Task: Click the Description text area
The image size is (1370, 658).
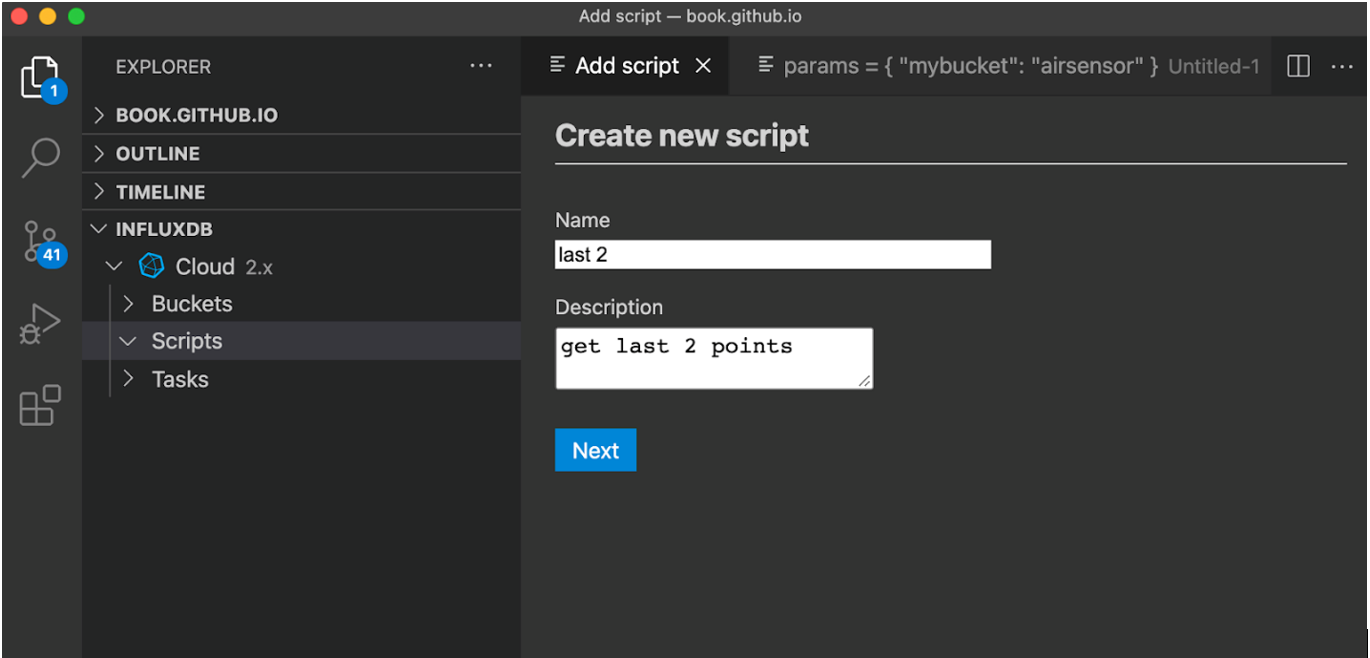Action: click(x=713, y=357)
